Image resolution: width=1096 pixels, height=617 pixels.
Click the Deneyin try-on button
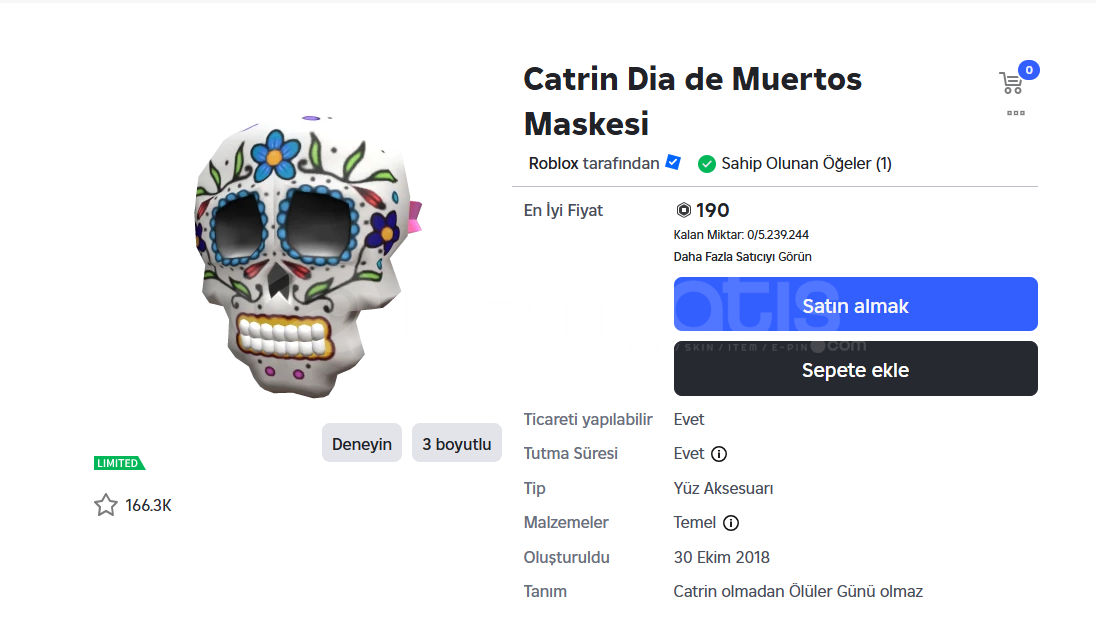(x=362, y=443)
